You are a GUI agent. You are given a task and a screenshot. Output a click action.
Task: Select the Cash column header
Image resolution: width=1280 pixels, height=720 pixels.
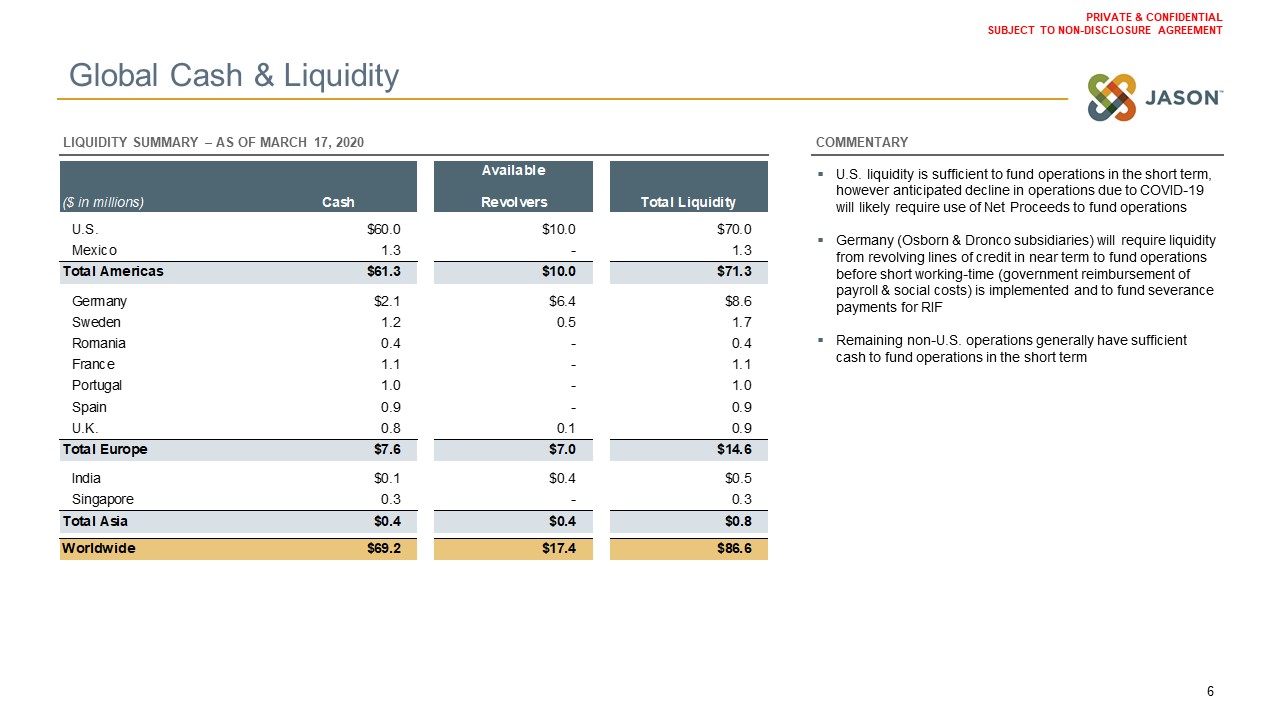tap(338, 202)
